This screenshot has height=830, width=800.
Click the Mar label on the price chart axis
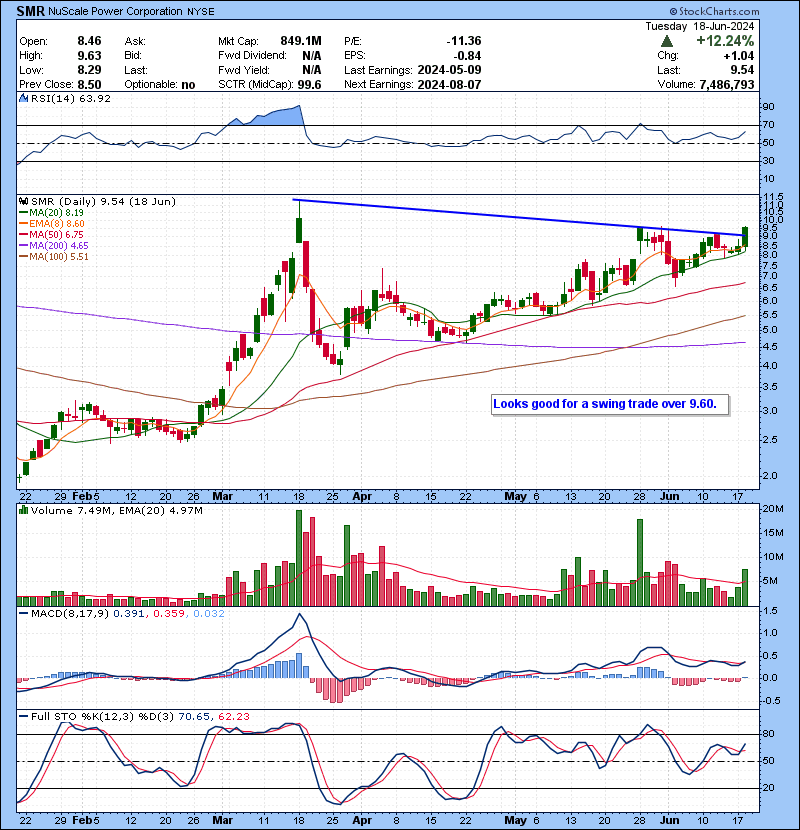(222, 497)
